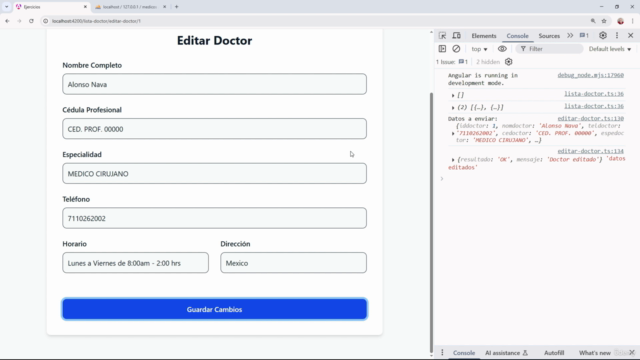Open Default levels dropdown

610,49
